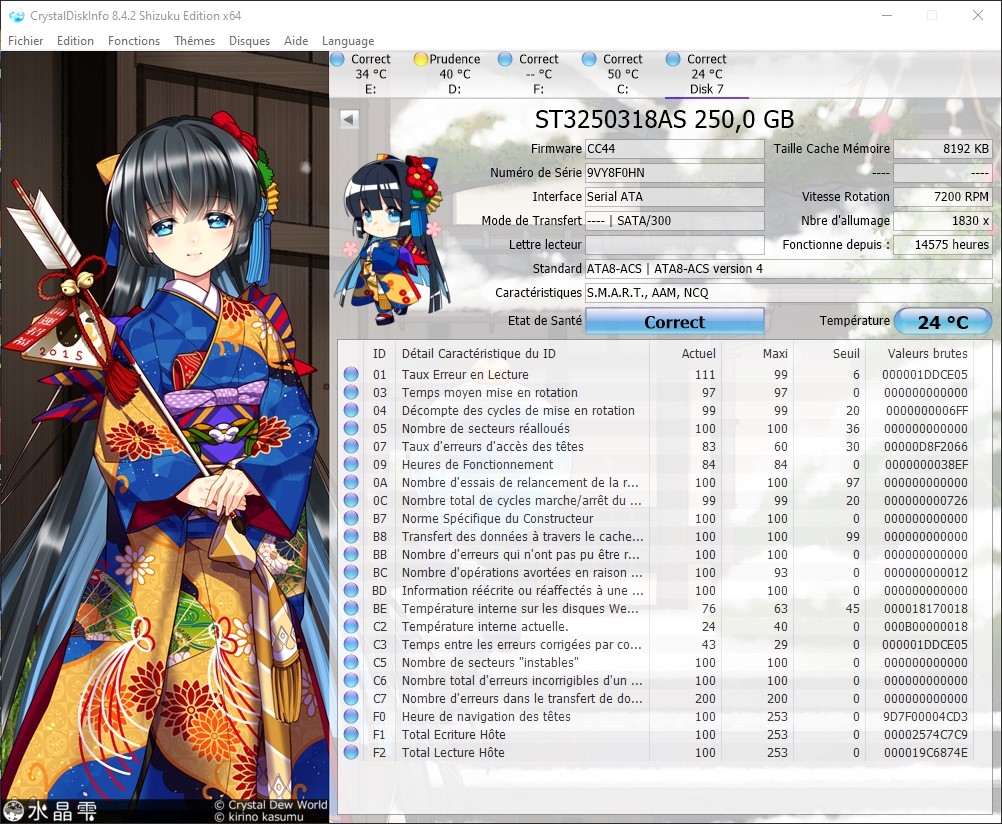Open the Edition menu

click(75, 40)
